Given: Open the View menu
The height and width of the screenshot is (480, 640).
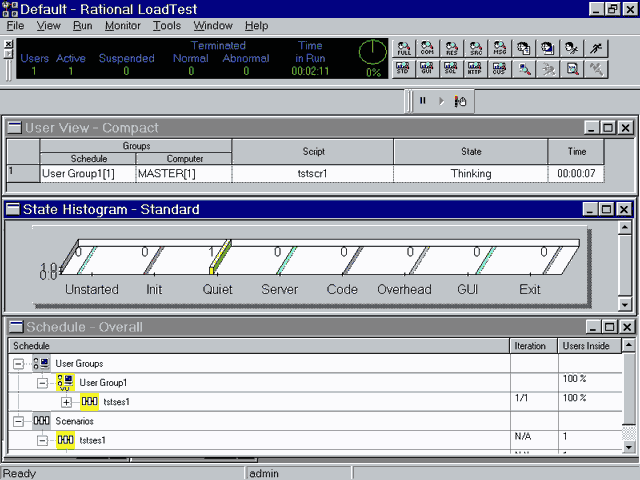Looking at the screenshot, I should click(x=49, y=26).
